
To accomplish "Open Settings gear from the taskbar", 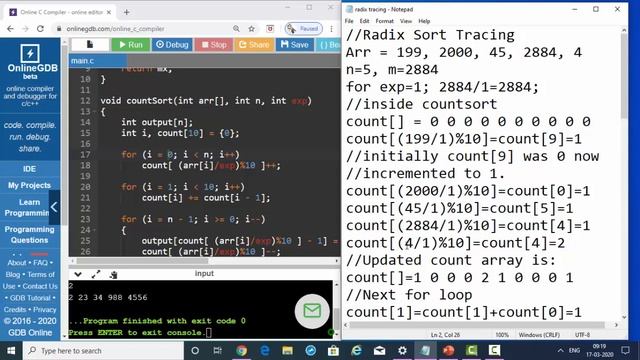I will (402, 351).
